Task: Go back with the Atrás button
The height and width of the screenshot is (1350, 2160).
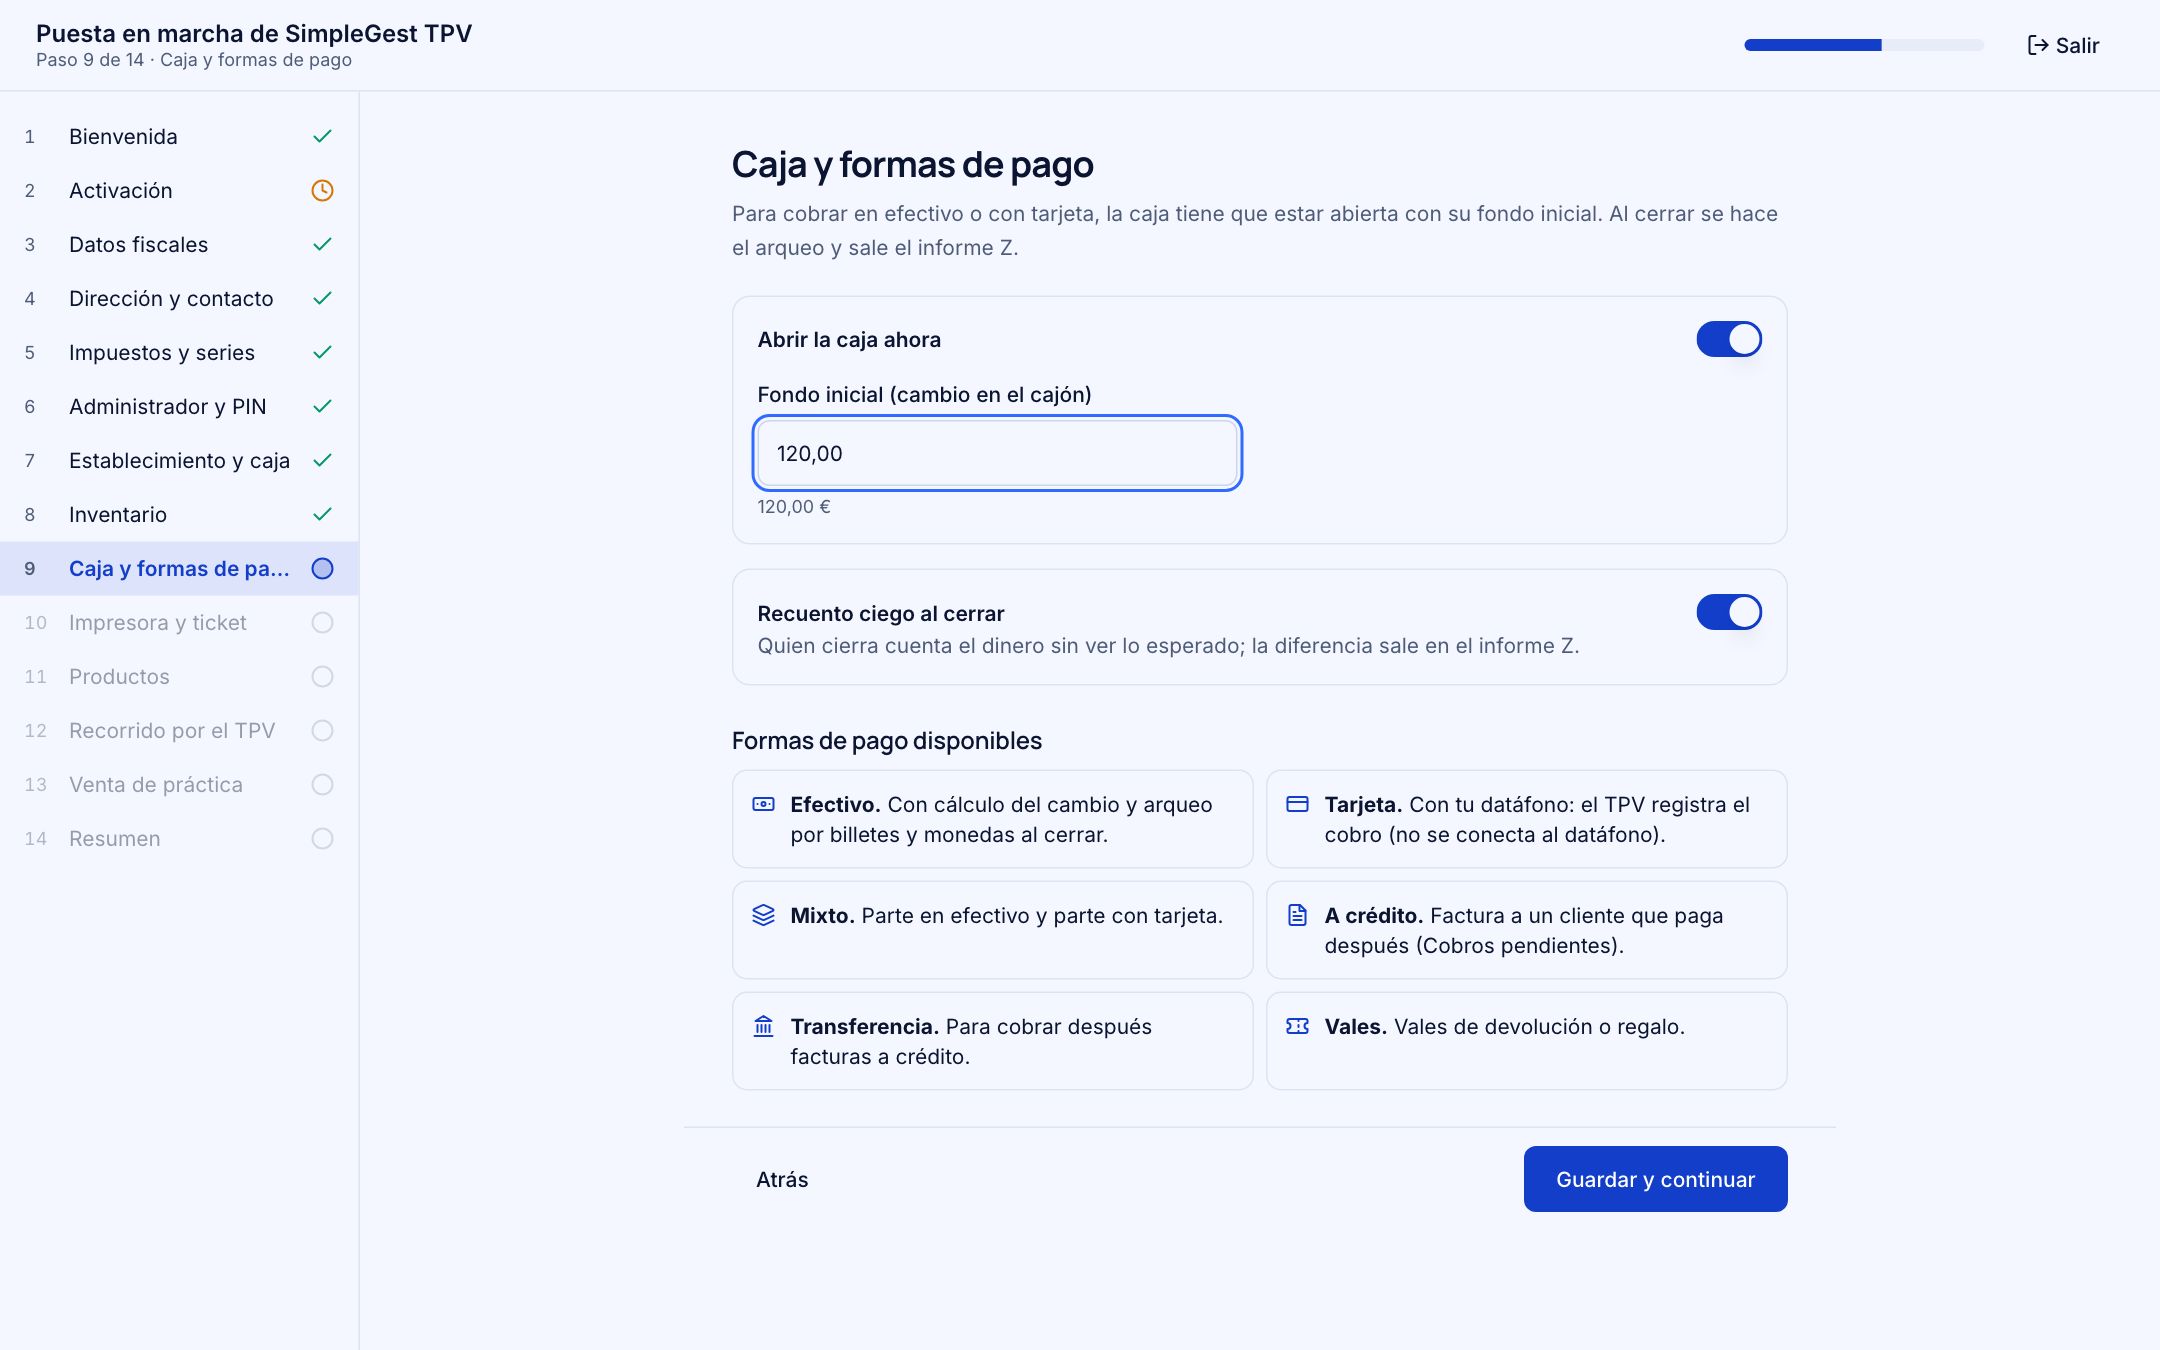Action: [782, 1179]
